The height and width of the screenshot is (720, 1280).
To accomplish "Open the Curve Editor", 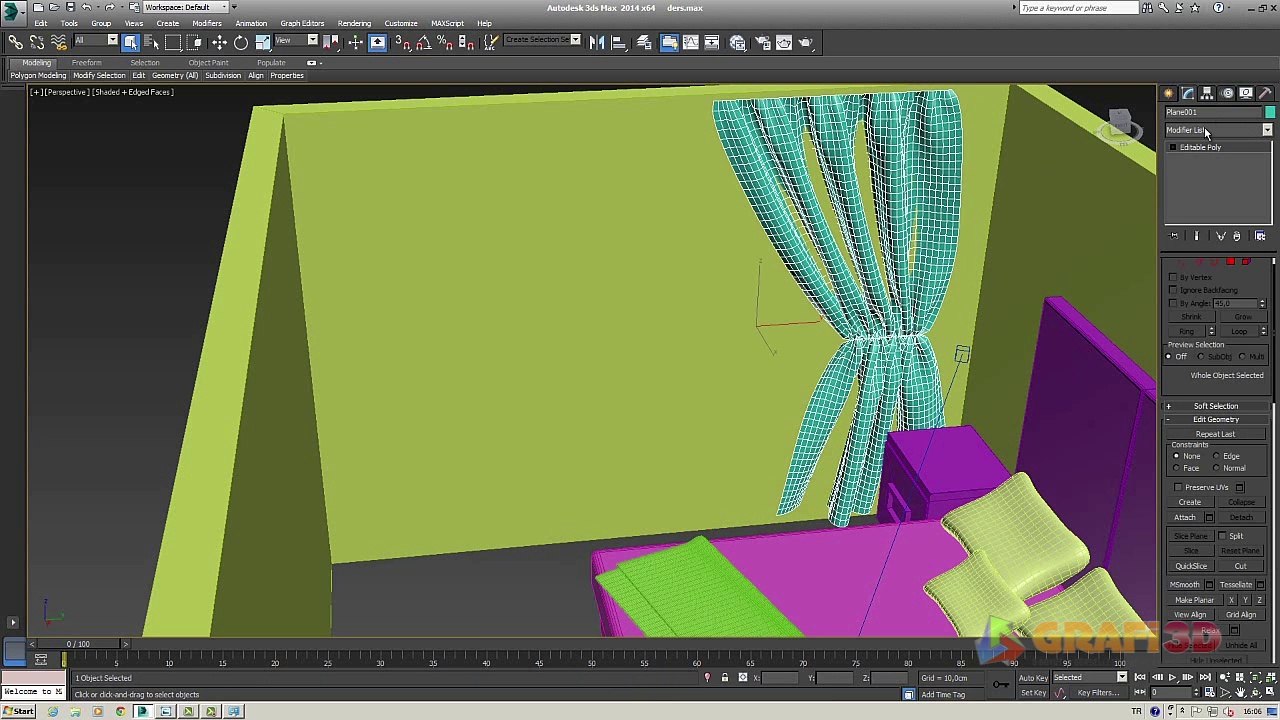I will pyautogui.click(x=691, y=42).
